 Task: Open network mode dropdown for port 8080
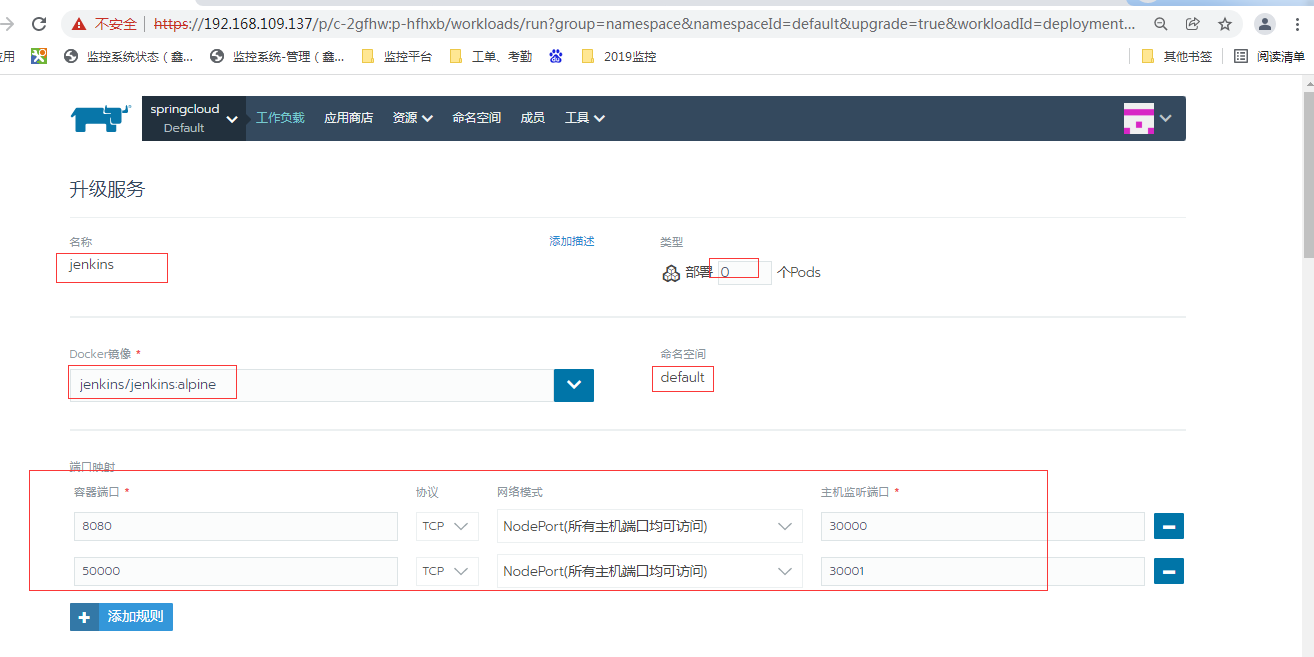point(649,526)
